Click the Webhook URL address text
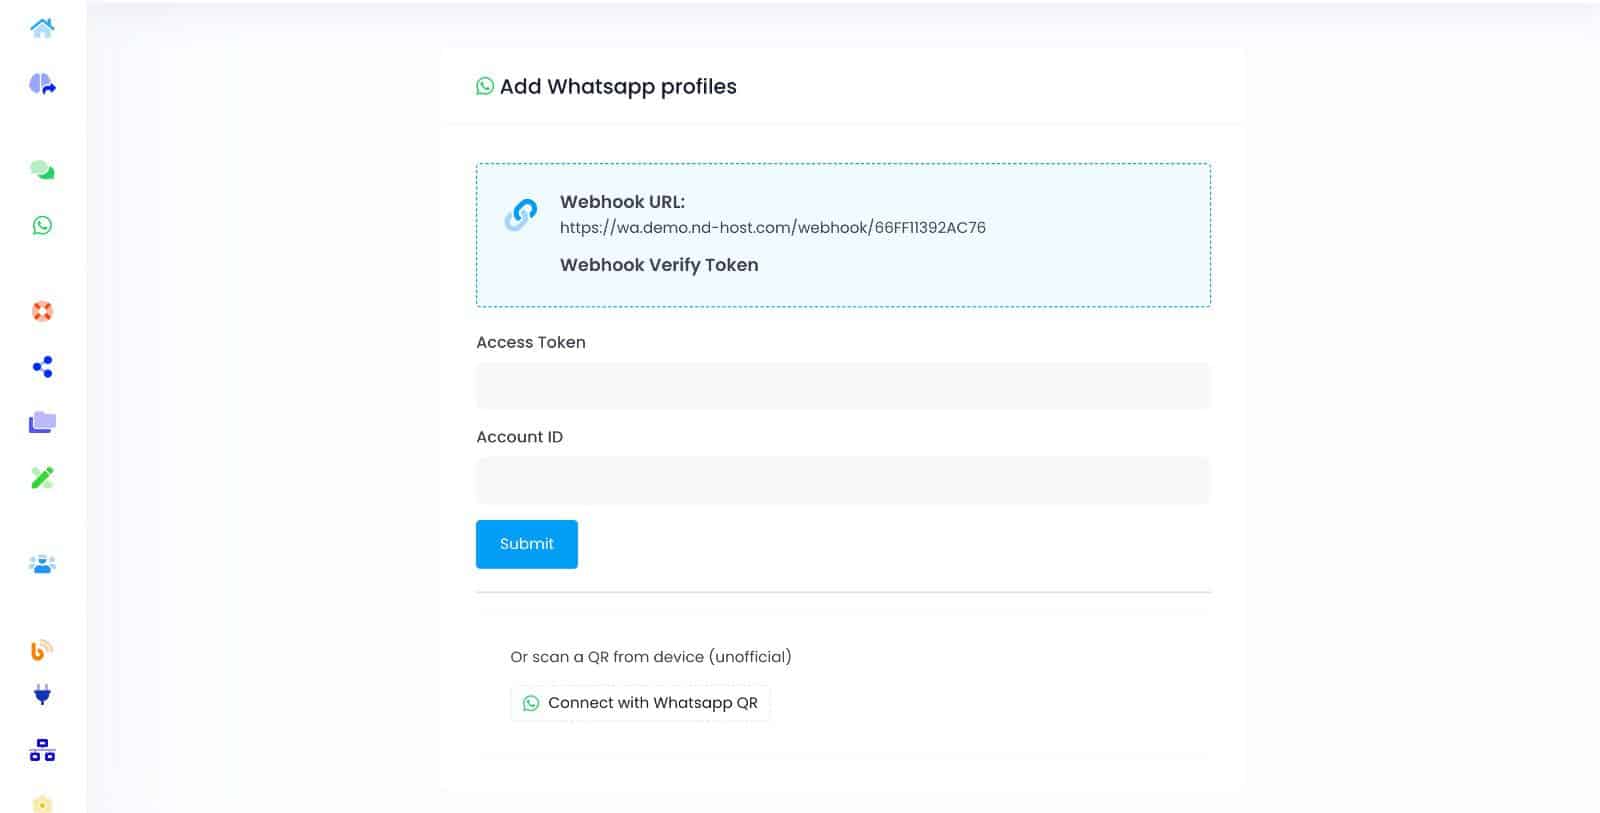1600x813 pixels. [x=772, y=228]
